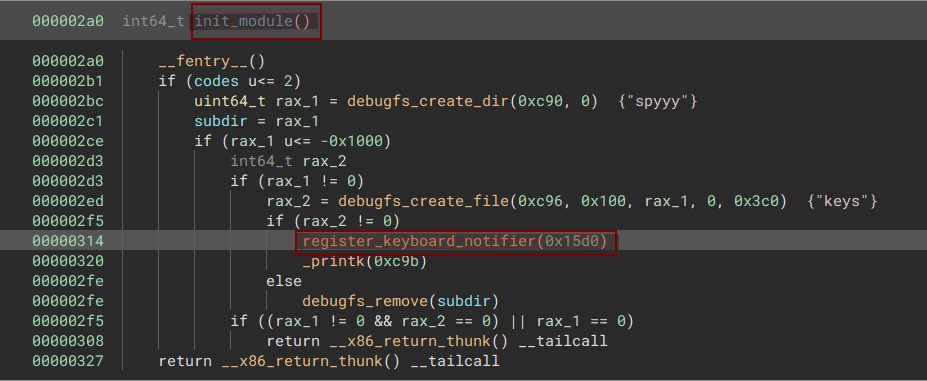Select the codes variable in if condition

tap(217, 81)
